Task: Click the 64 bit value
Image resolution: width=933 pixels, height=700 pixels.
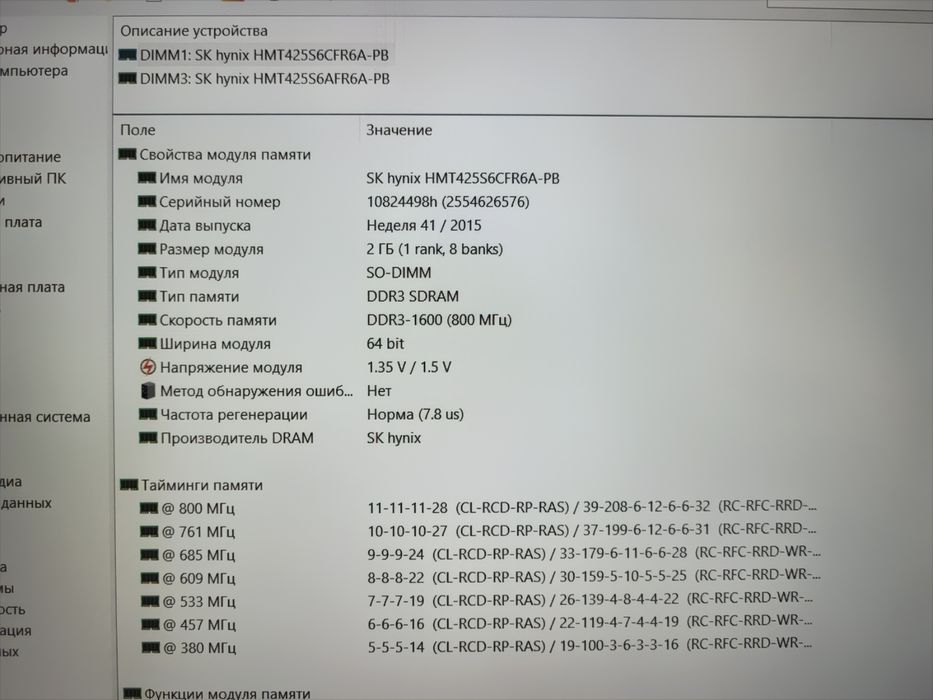Action: [x=386, y=343]
